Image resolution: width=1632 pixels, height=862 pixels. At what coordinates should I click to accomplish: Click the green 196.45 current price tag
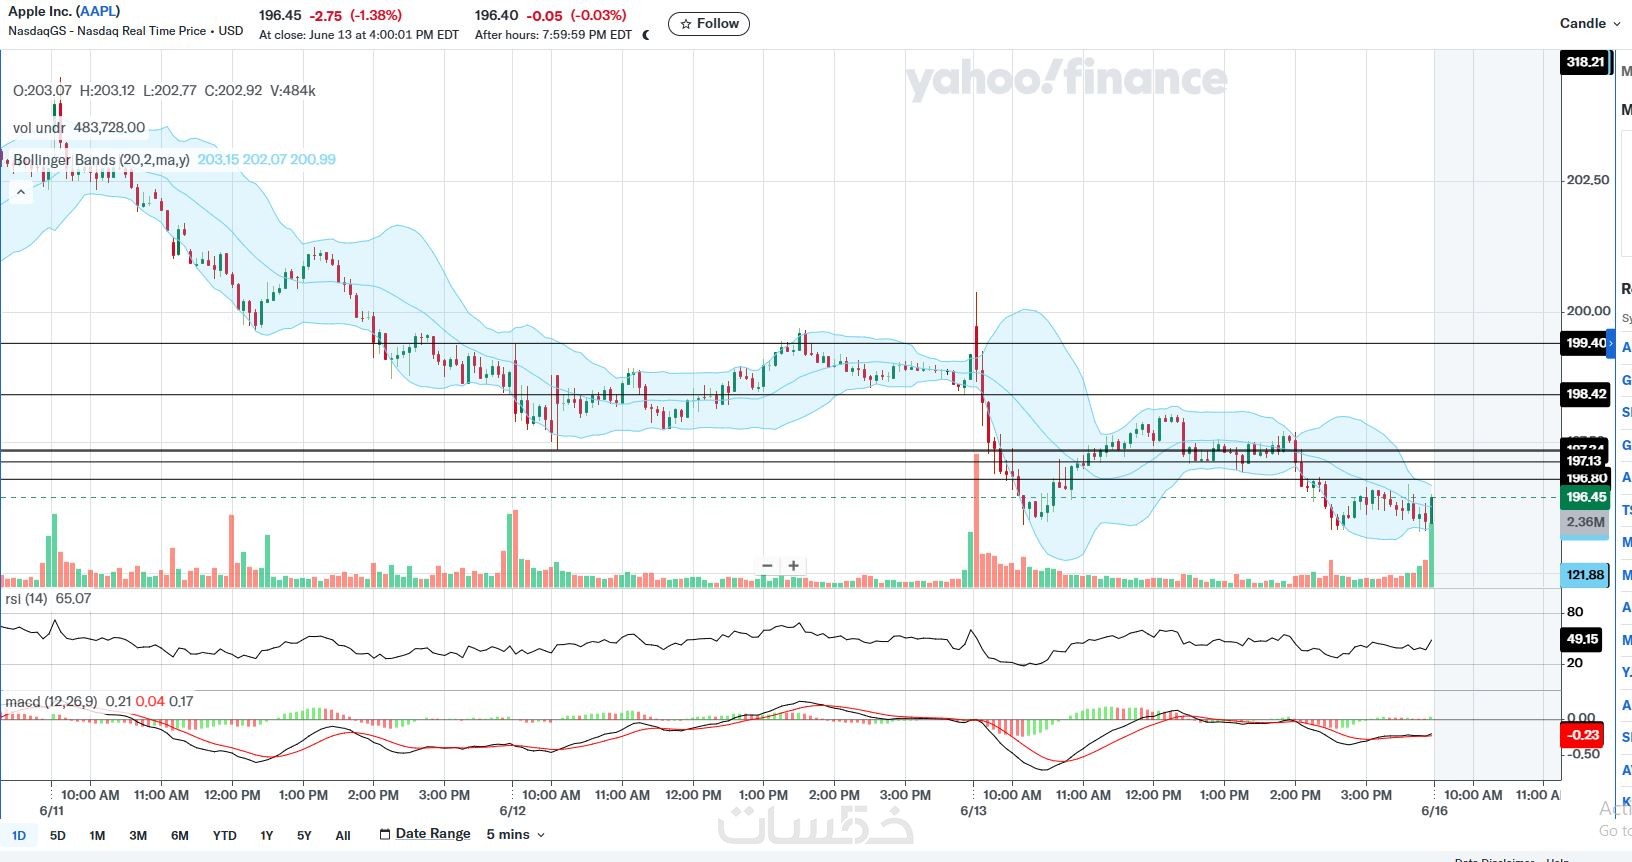click(x=1586, y=497)
